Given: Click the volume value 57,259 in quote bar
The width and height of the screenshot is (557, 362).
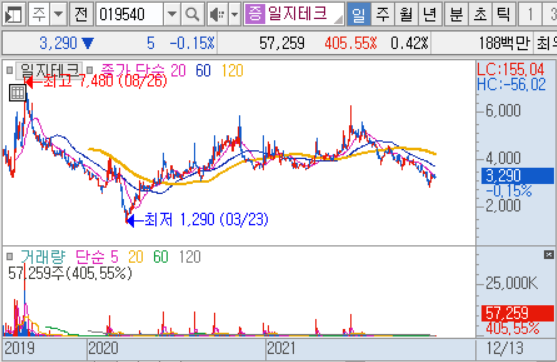Looking at the screenshot, I should point(282,43).
